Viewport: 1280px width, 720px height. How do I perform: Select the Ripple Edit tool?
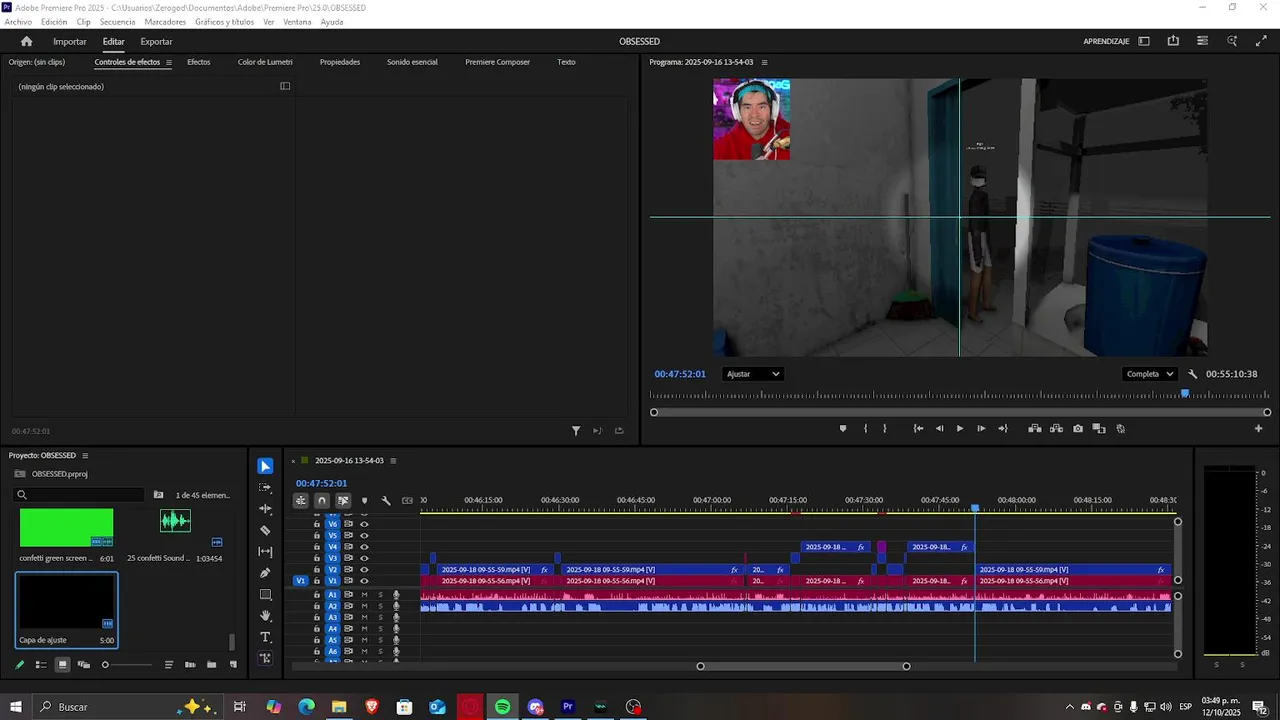(x=265, y=509)
